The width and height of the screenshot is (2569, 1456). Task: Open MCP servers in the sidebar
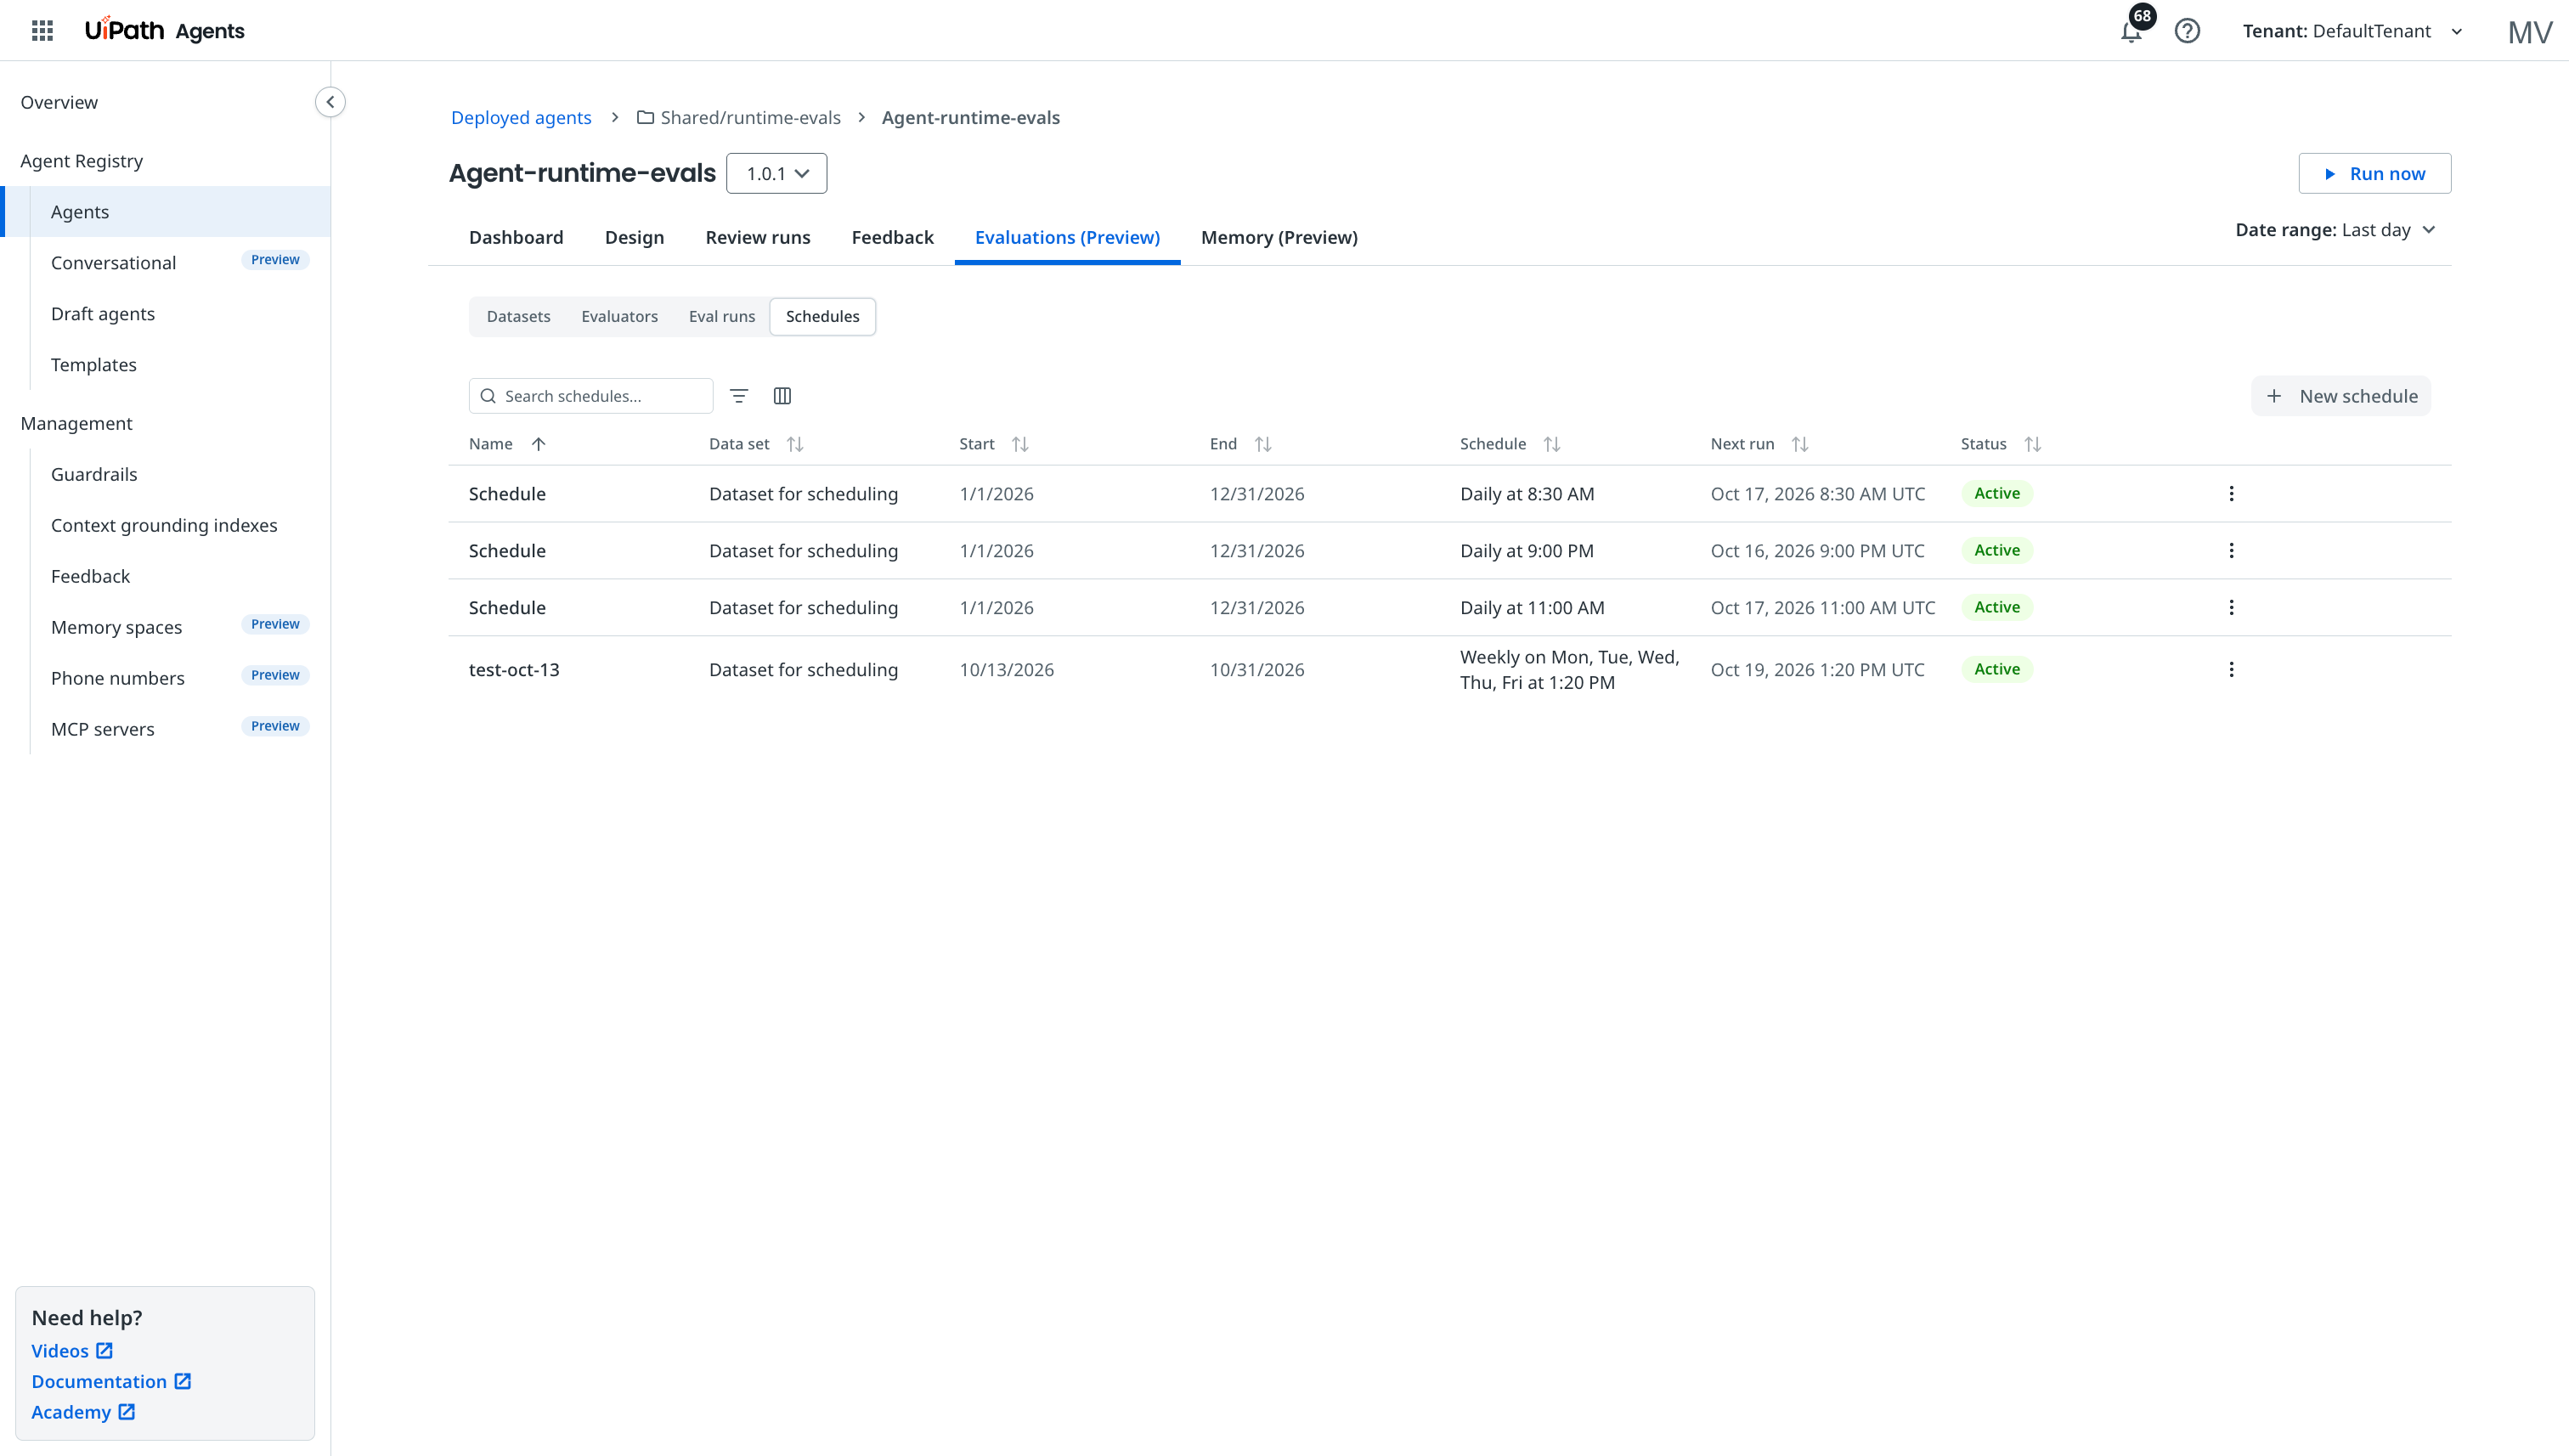(x=103, y=730)
